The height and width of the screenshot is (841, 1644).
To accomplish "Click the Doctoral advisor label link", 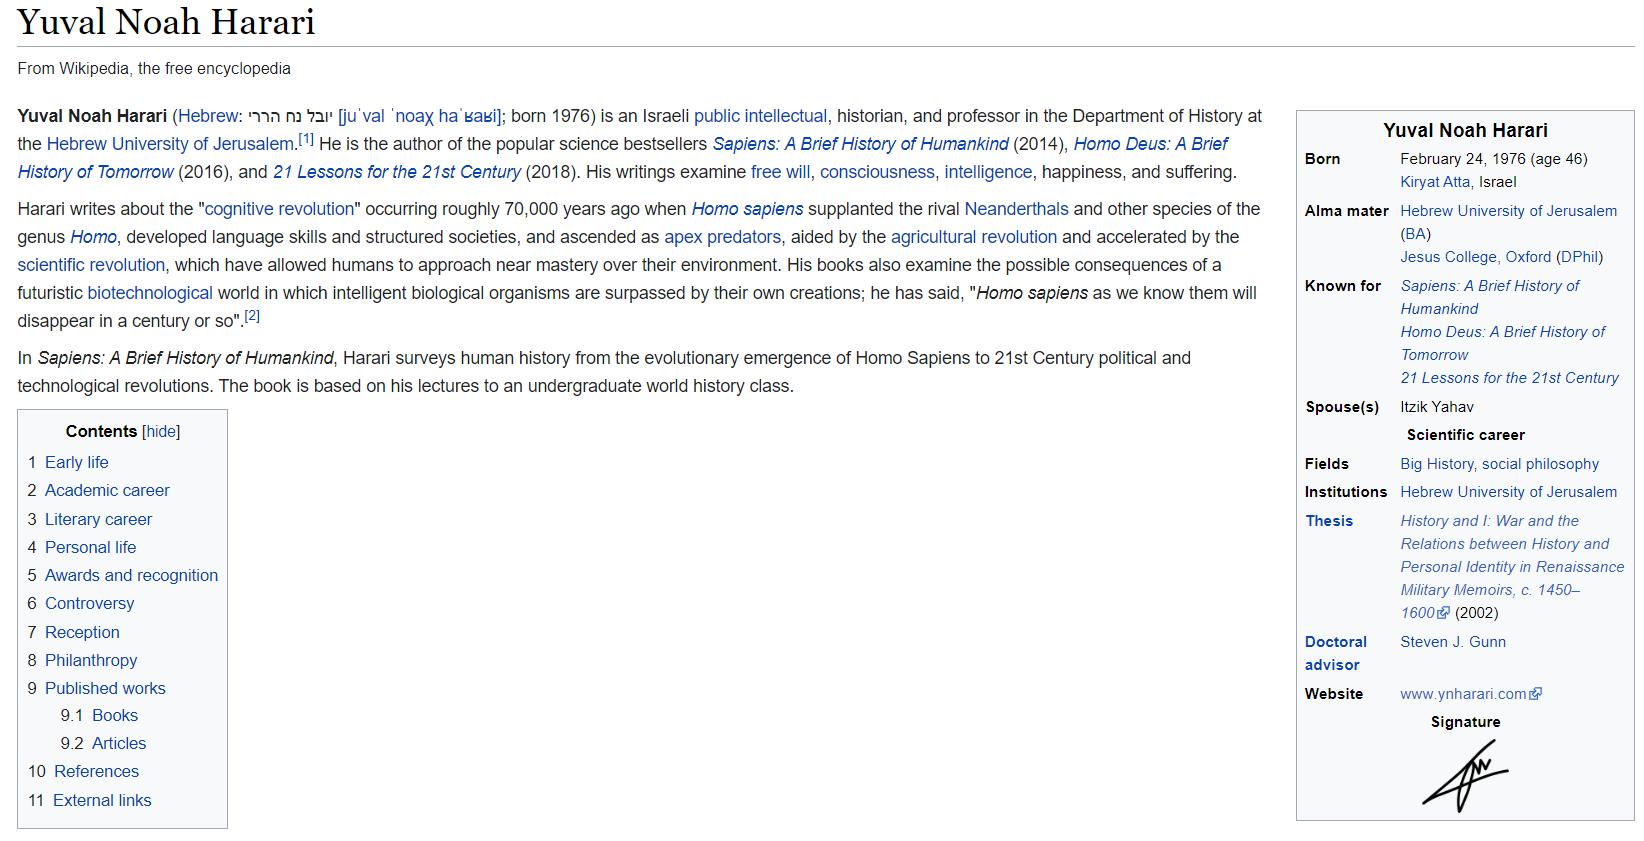I will [x=1335, y=653].
